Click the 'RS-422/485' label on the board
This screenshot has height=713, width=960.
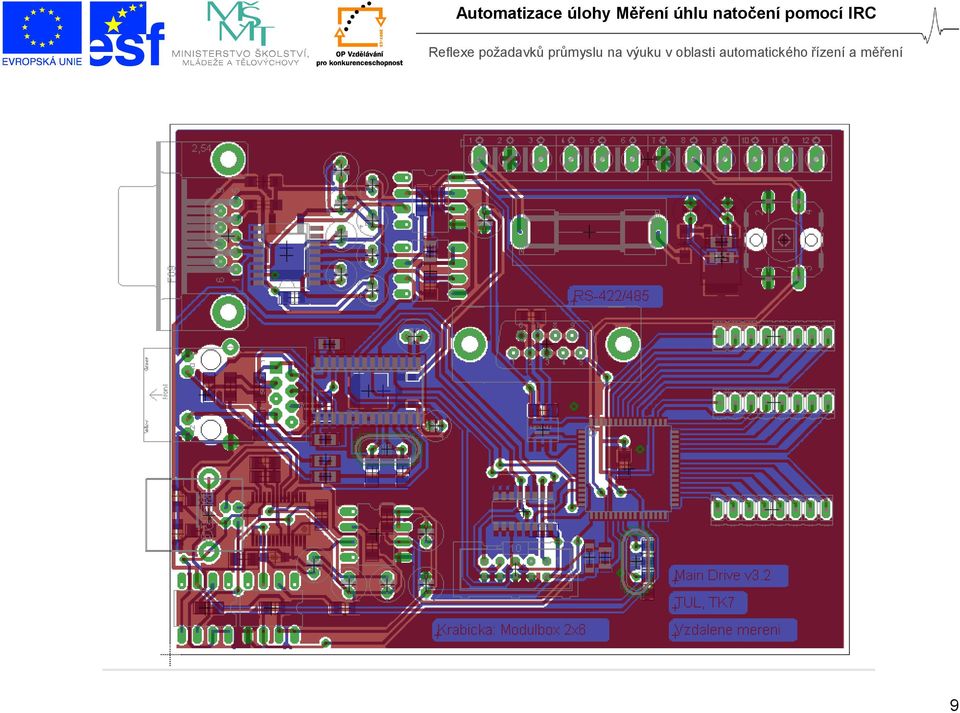[615, 296]
